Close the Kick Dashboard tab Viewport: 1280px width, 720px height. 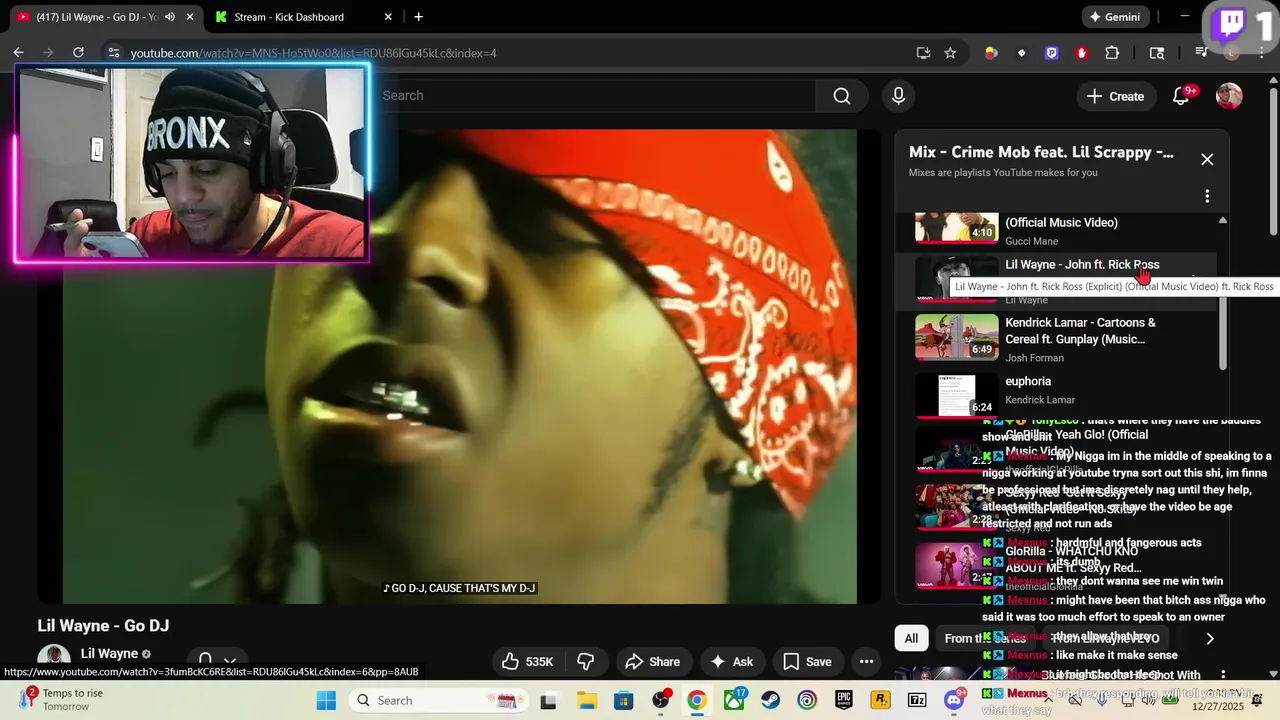click(x=388, y=17)
